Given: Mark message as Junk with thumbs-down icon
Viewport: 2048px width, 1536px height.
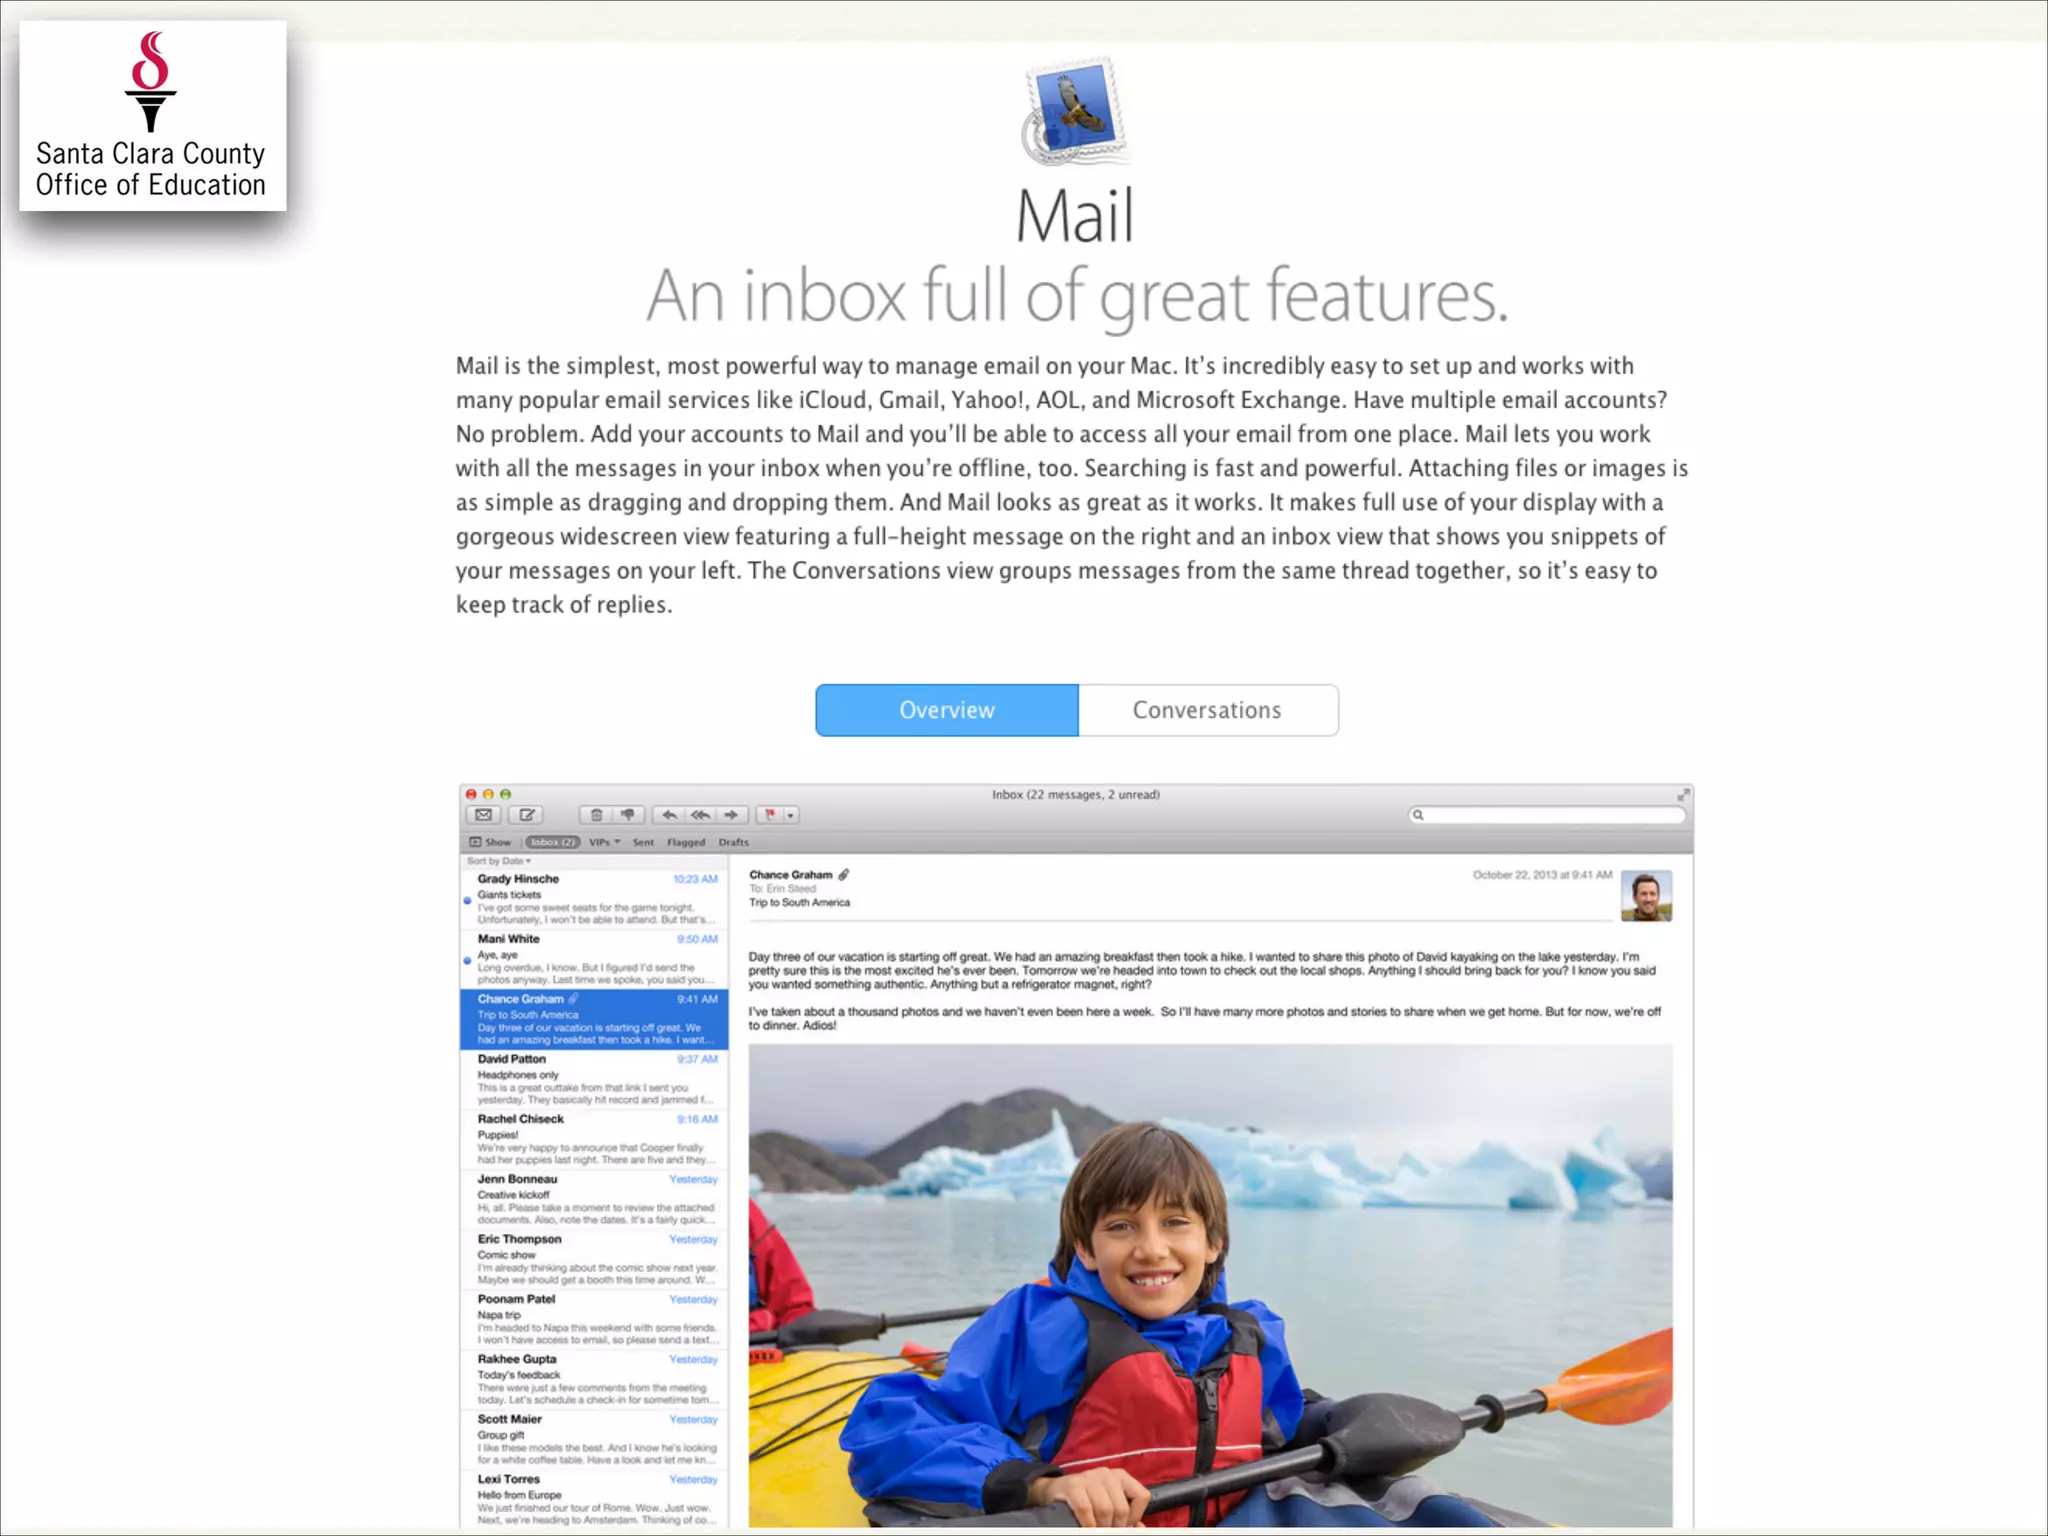Looking at the screenshot, I should tap(628, 815).
